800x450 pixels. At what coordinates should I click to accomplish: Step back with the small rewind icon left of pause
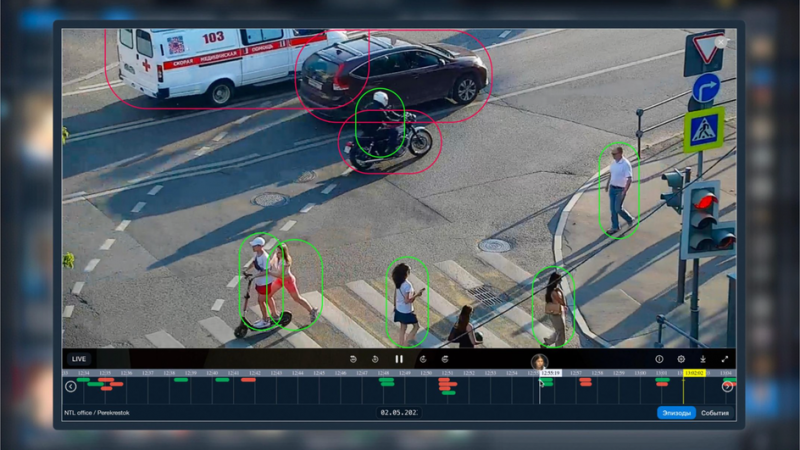[375, 359]
